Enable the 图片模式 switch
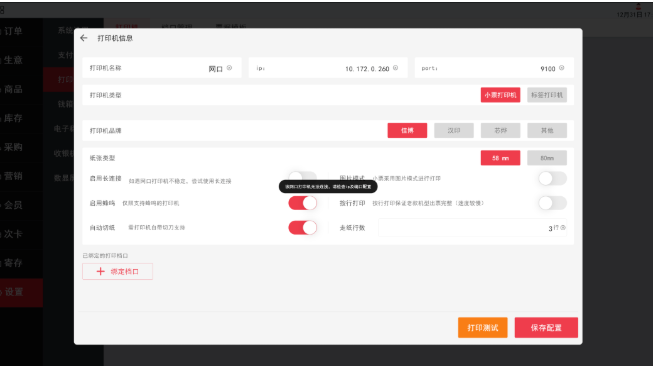The height and width of the screenshot is (366, 653). coord(552,178)
